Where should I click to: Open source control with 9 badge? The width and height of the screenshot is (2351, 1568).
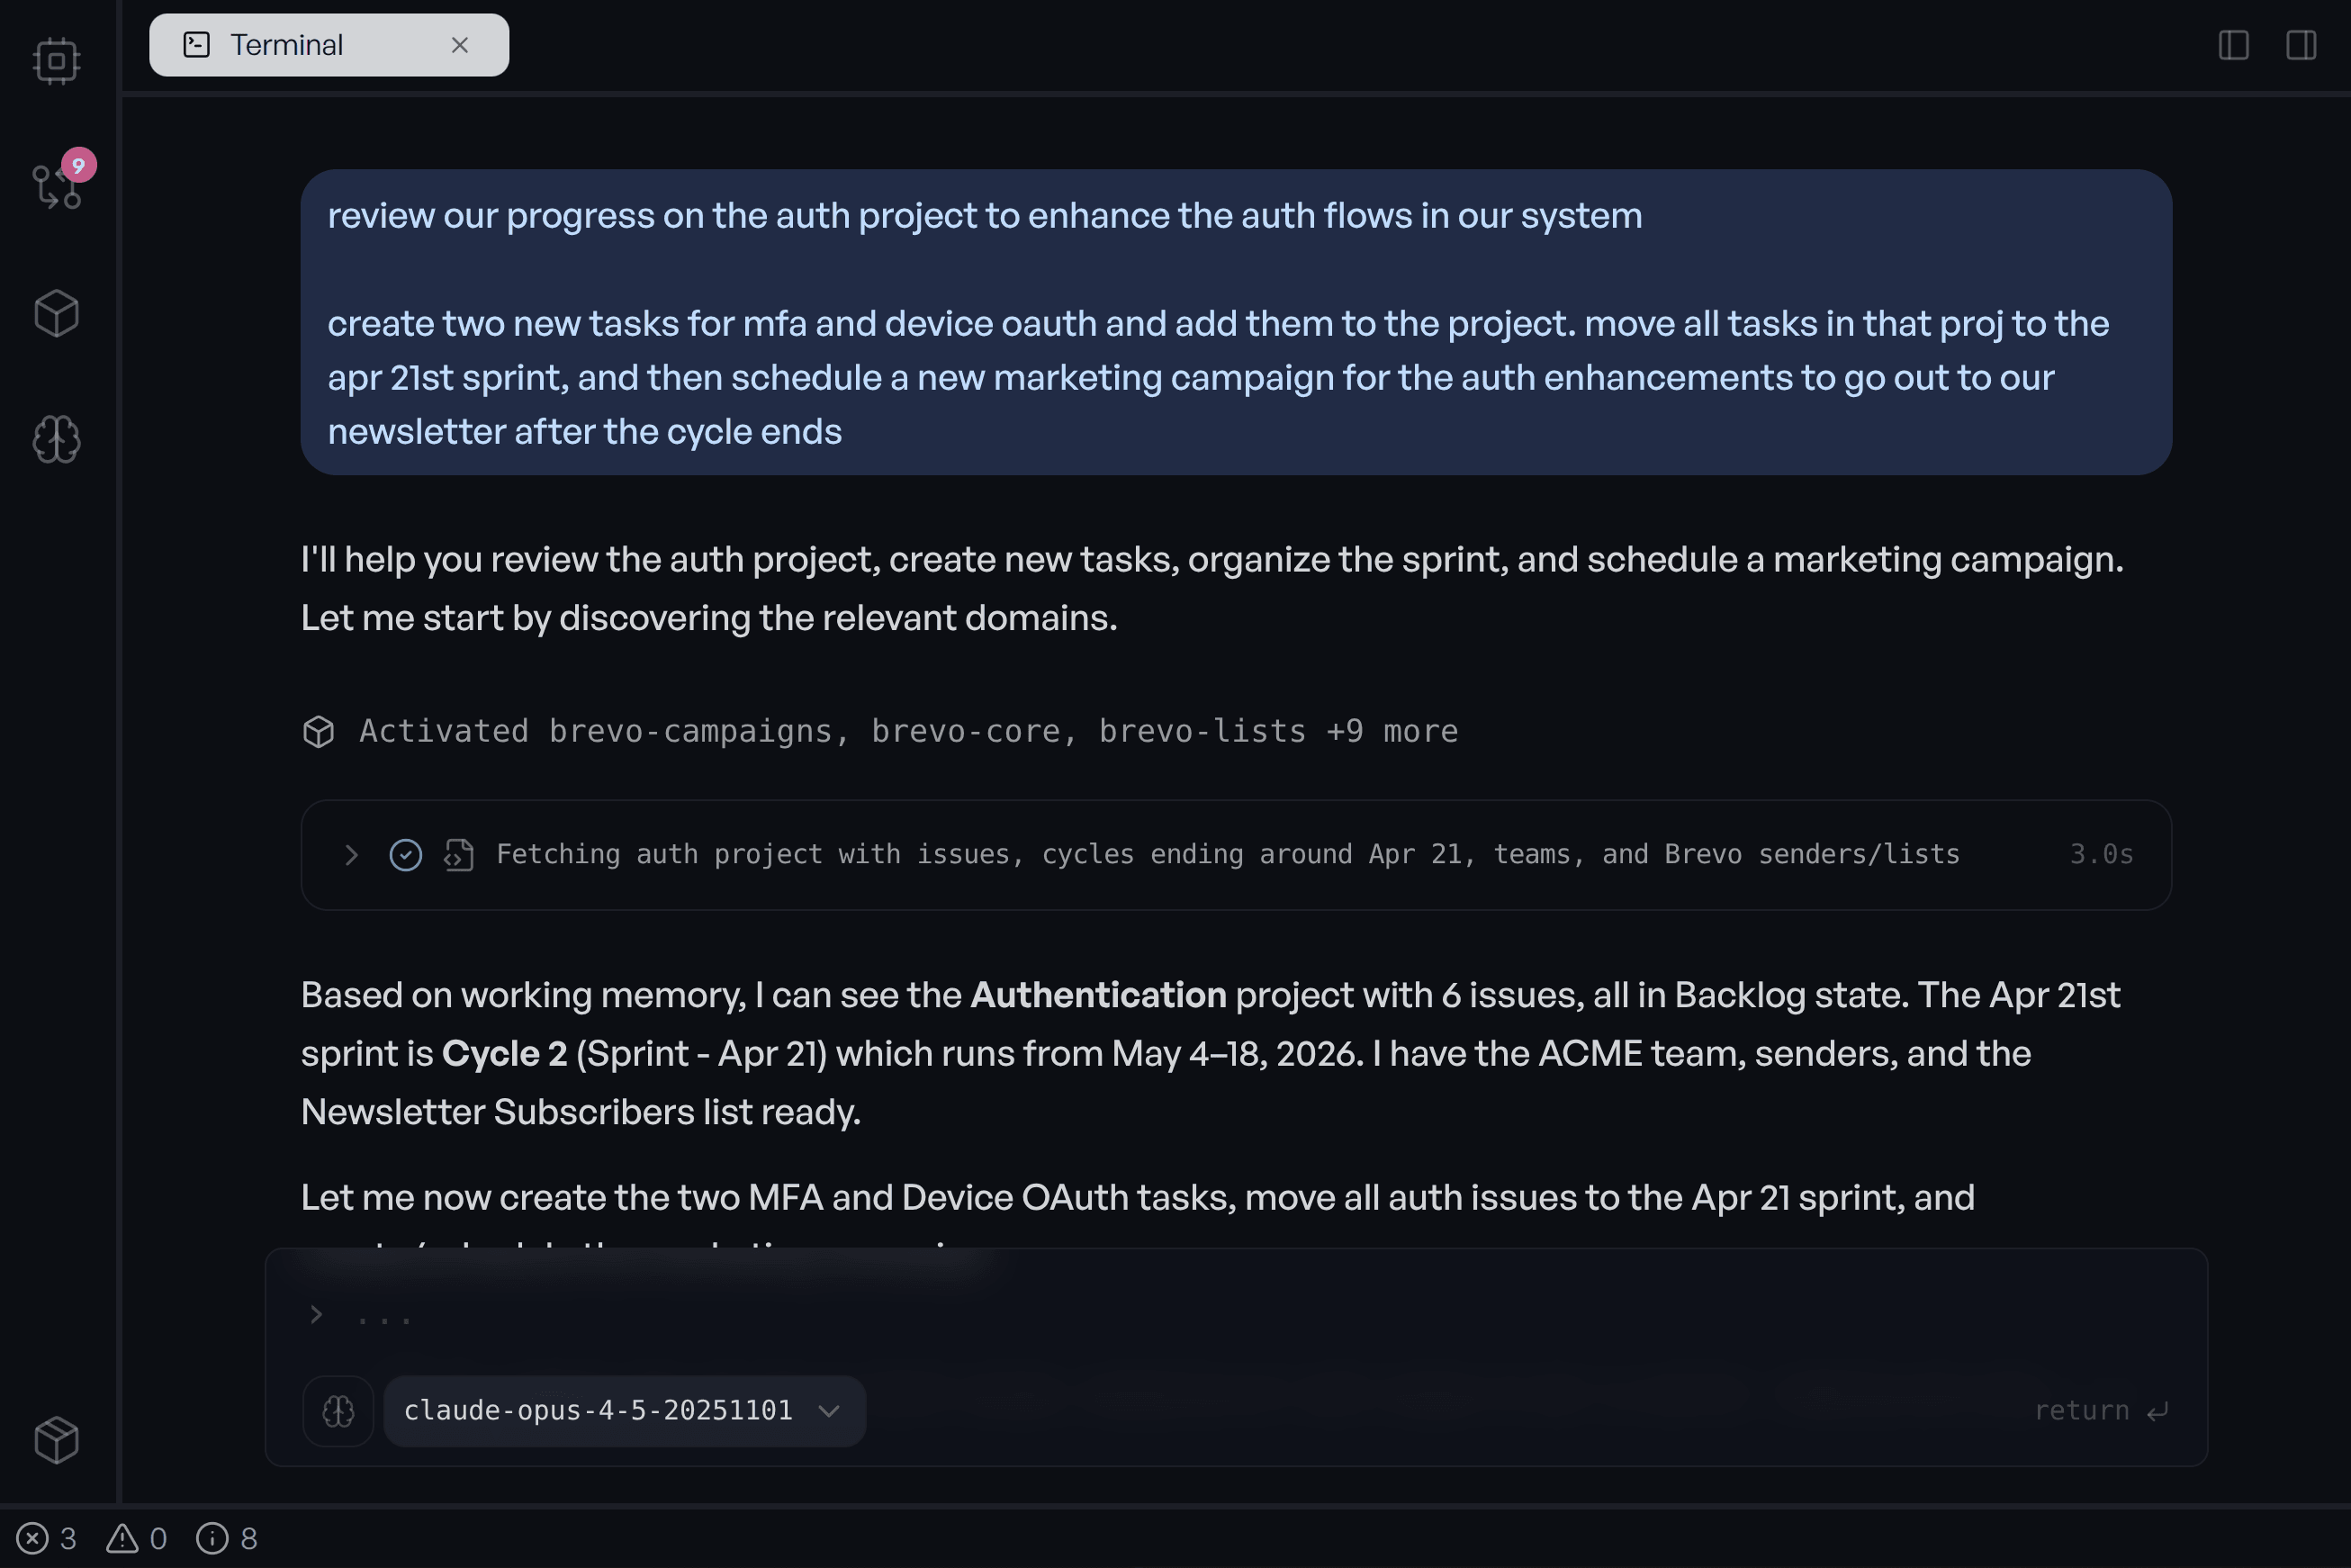(56, 187)
